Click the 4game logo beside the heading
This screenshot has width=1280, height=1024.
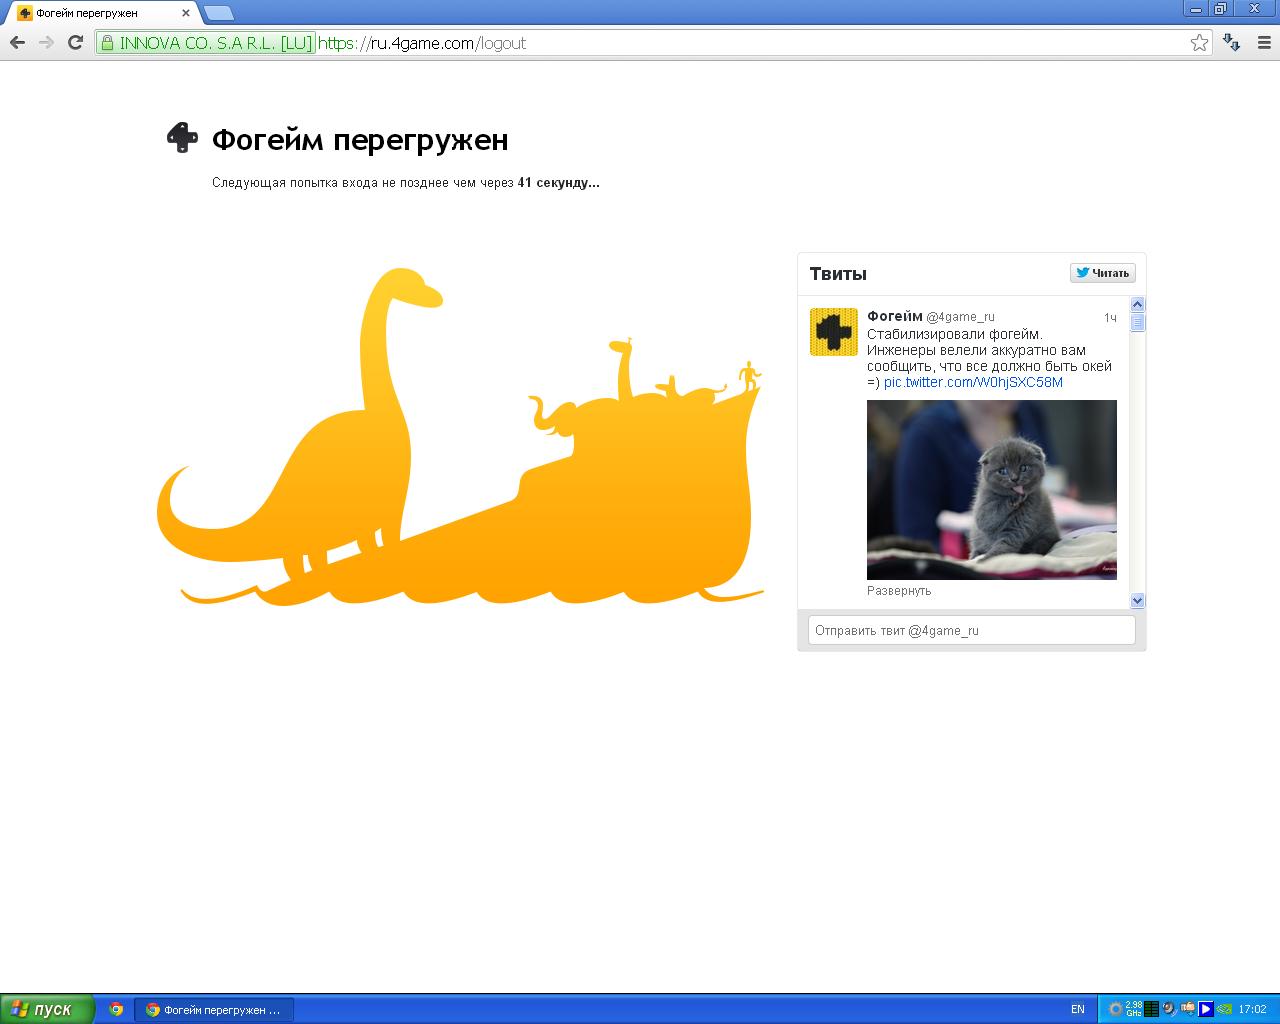pyautogui.click(x=181, y=138)
